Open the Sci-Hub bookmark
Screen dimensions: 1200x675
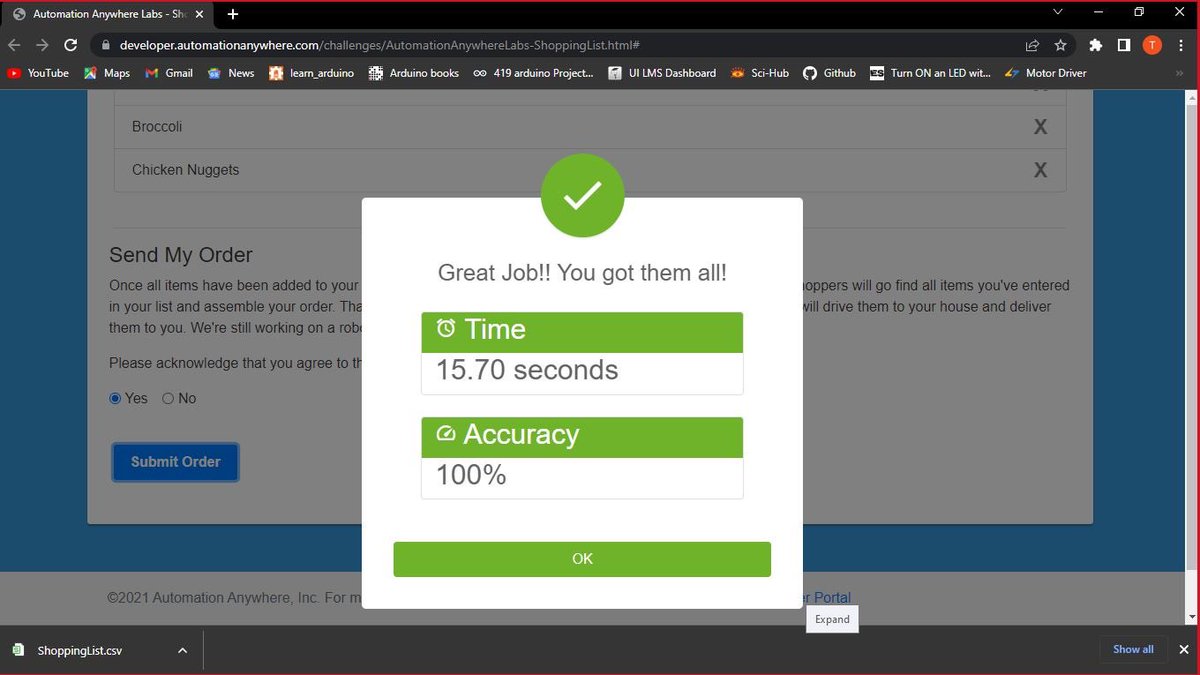(x=760, y=73)
